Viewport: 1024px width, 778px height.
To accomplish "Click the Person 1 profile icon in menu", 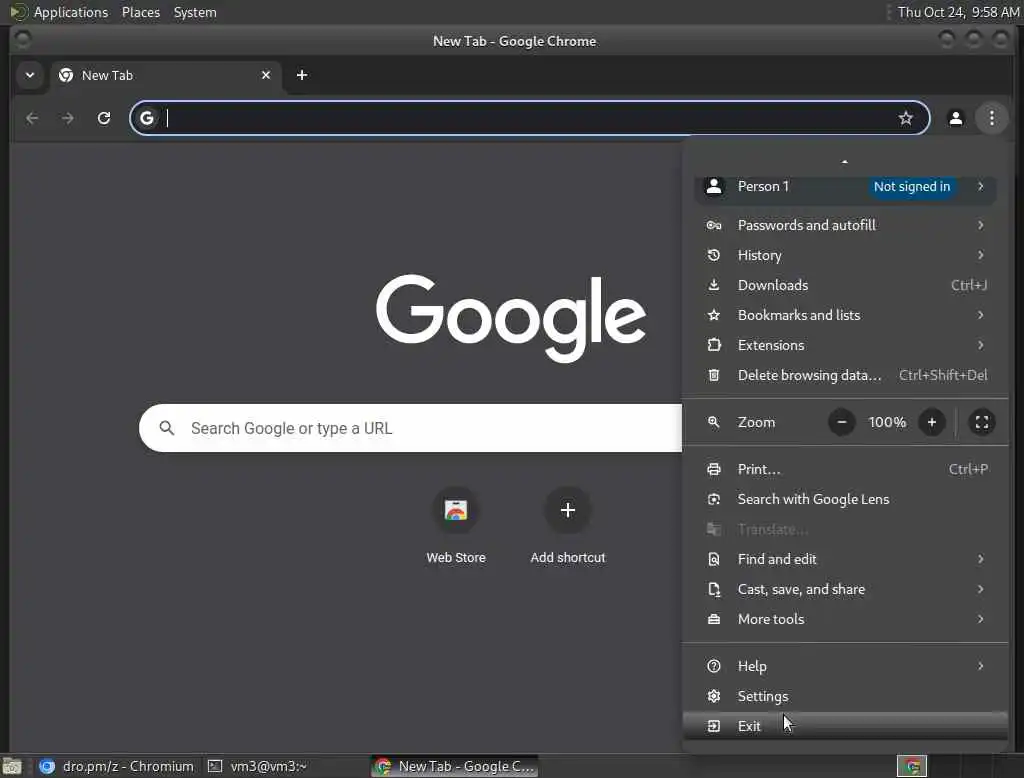I will pos(714,186).
